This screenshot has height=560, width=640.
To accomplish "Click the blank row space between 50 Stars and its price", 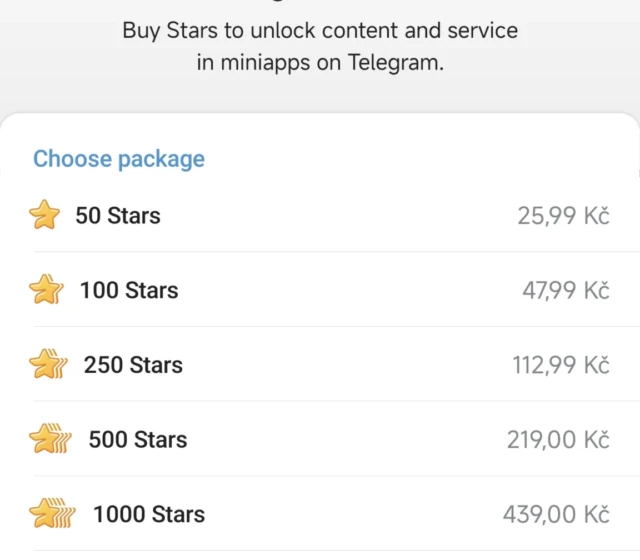I will pos(340,215).
